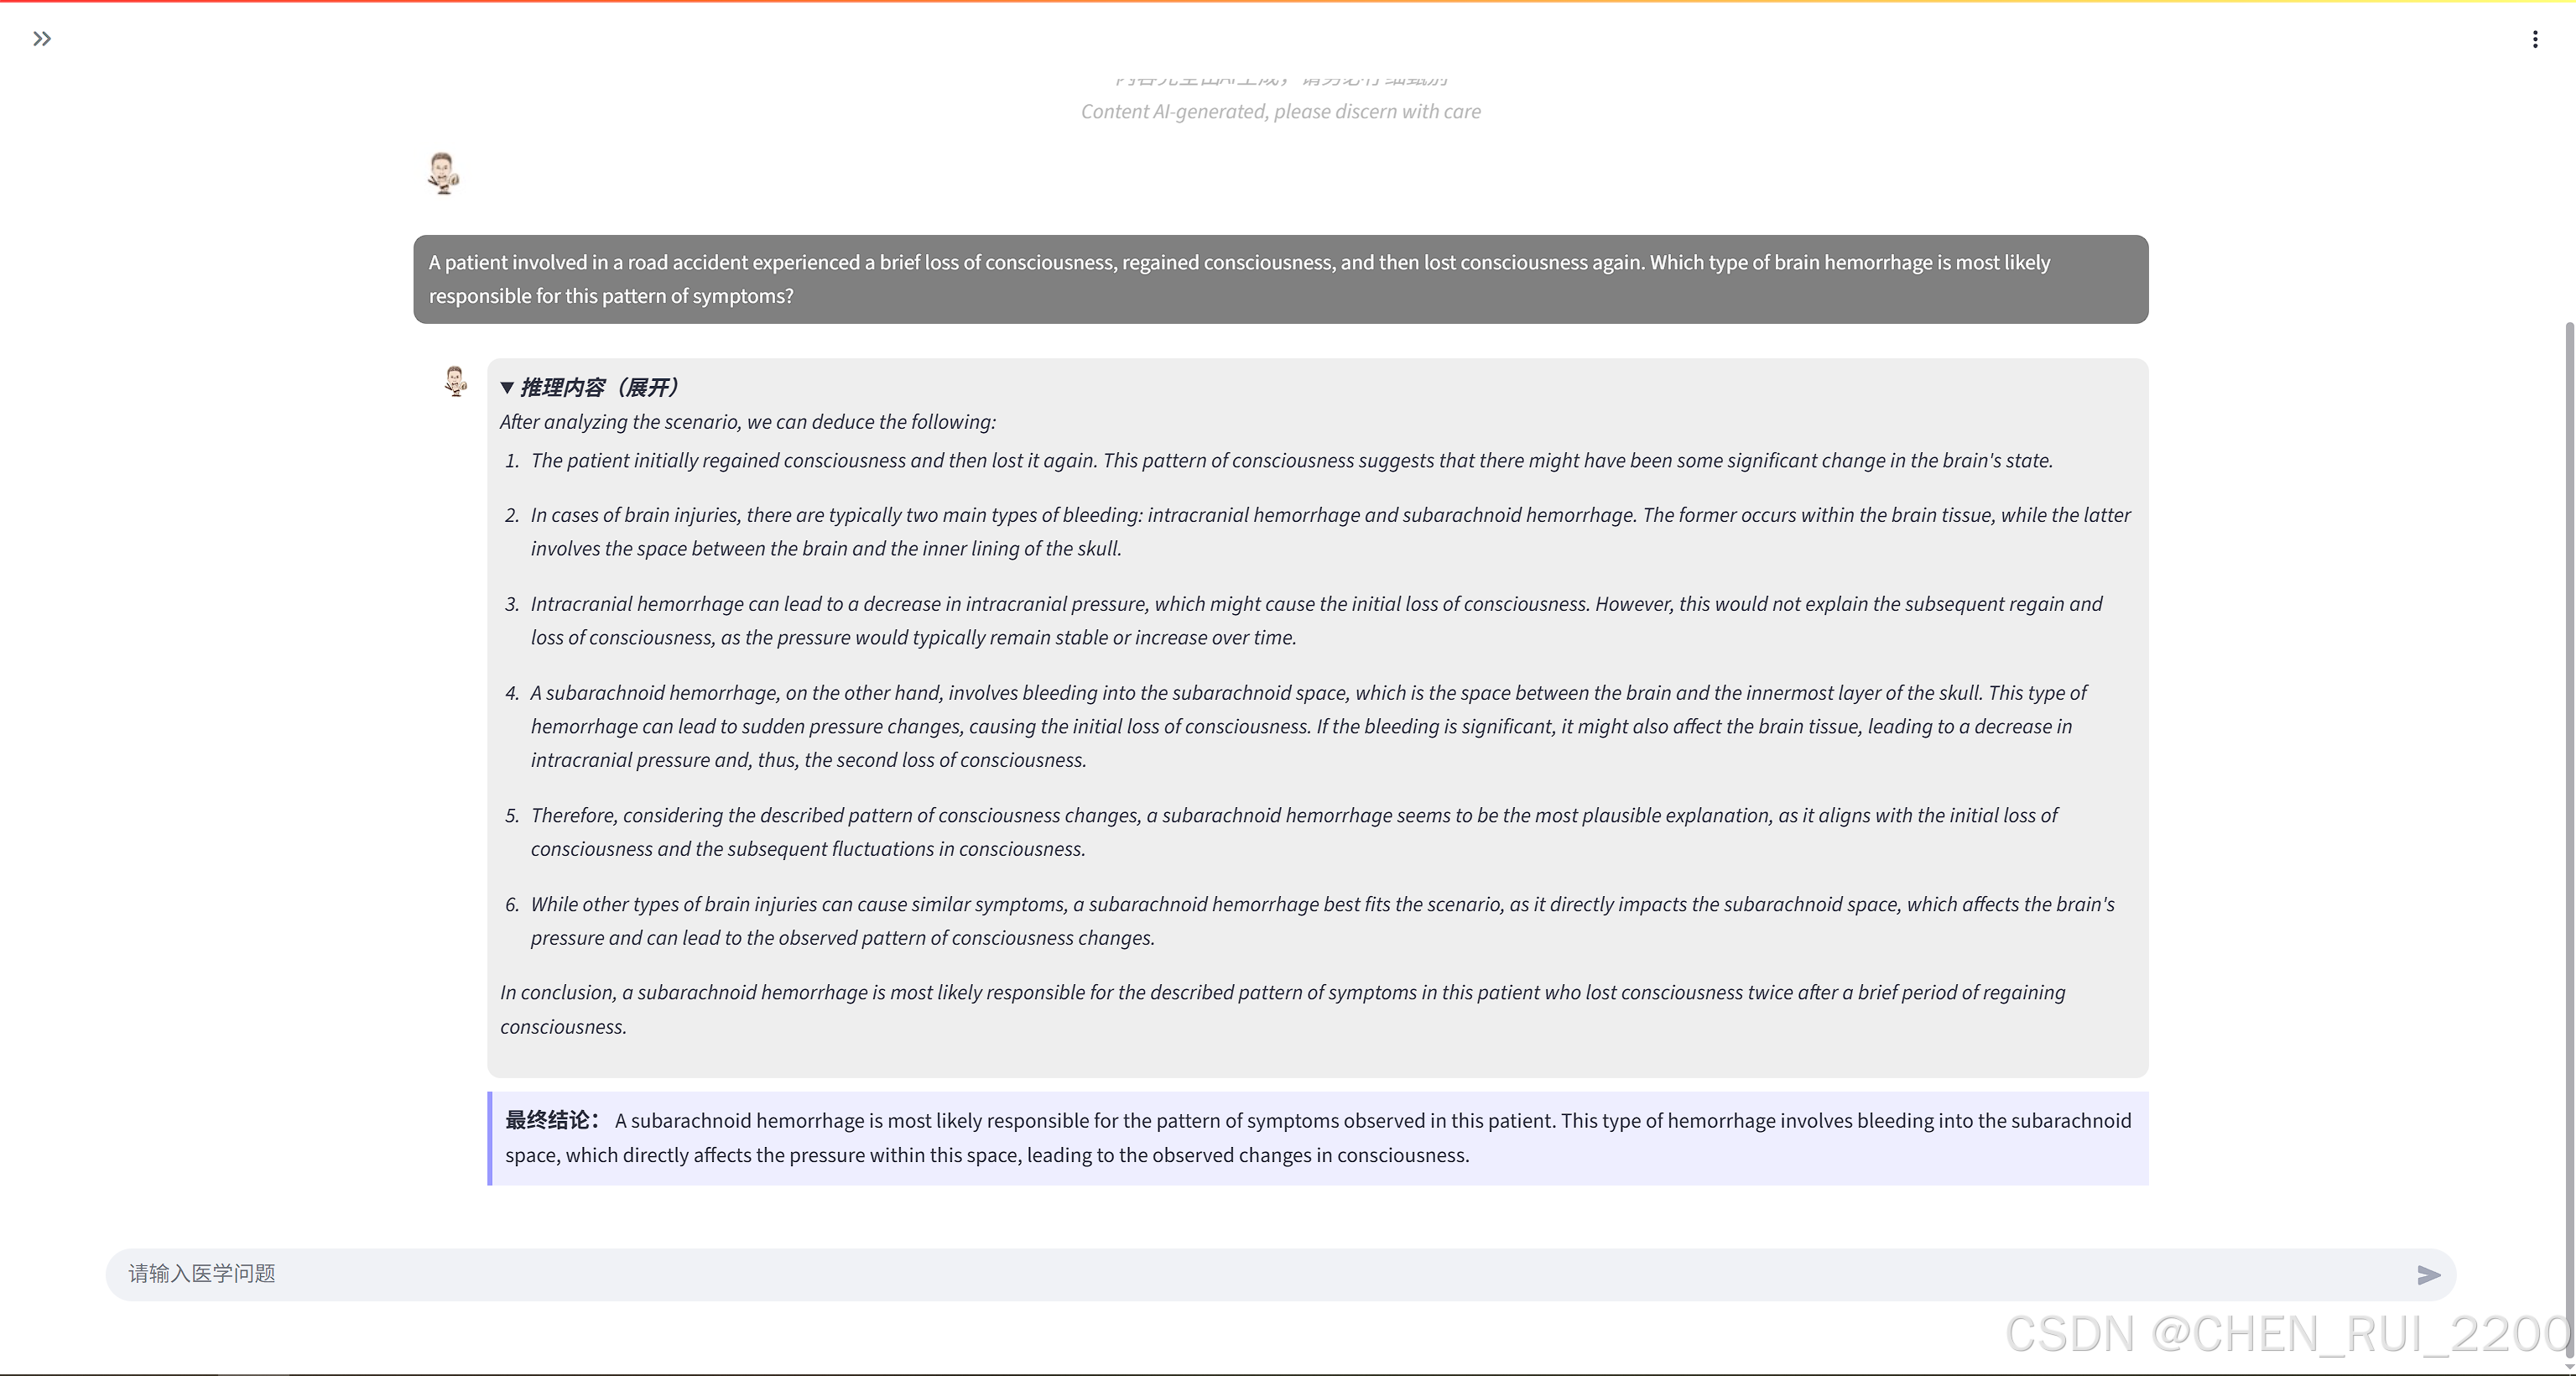This screenshot has height=1376, width=2576.
Task: Expand the sidebar with double-chevron icon
Action: click(41, 39)
